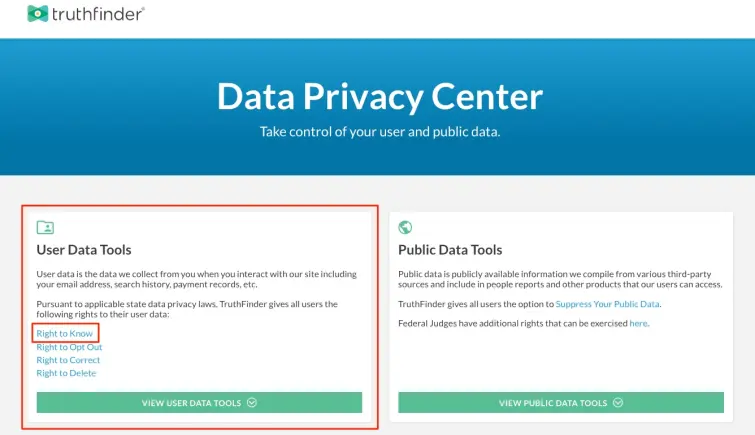This screenshot has width=755, height=435.
Task: Follow the Right to Delete link
Action: (x=66, y=373)
